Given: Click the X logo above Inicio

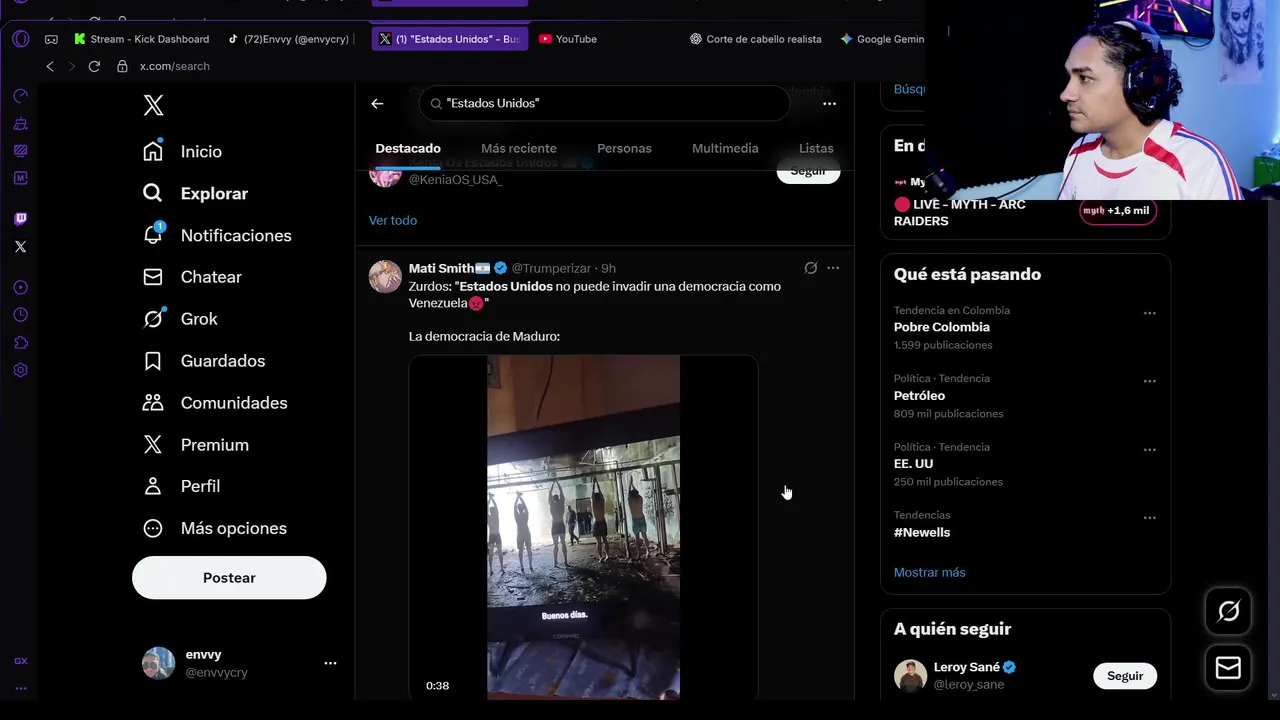Looking at the screenshot, I should coord(153,105).
